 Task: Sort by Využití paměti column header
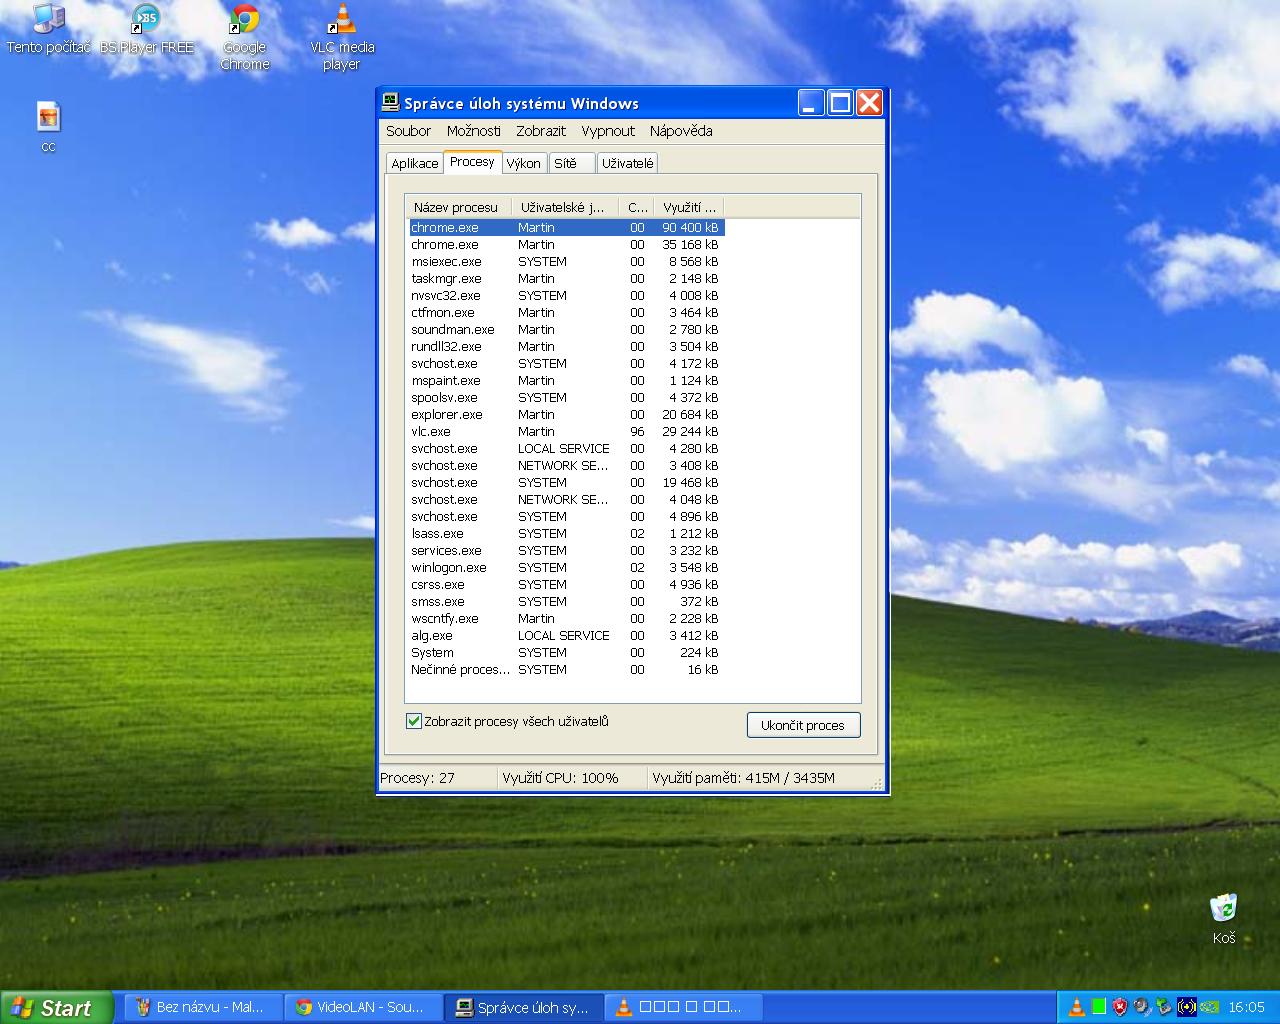[688, 207]
